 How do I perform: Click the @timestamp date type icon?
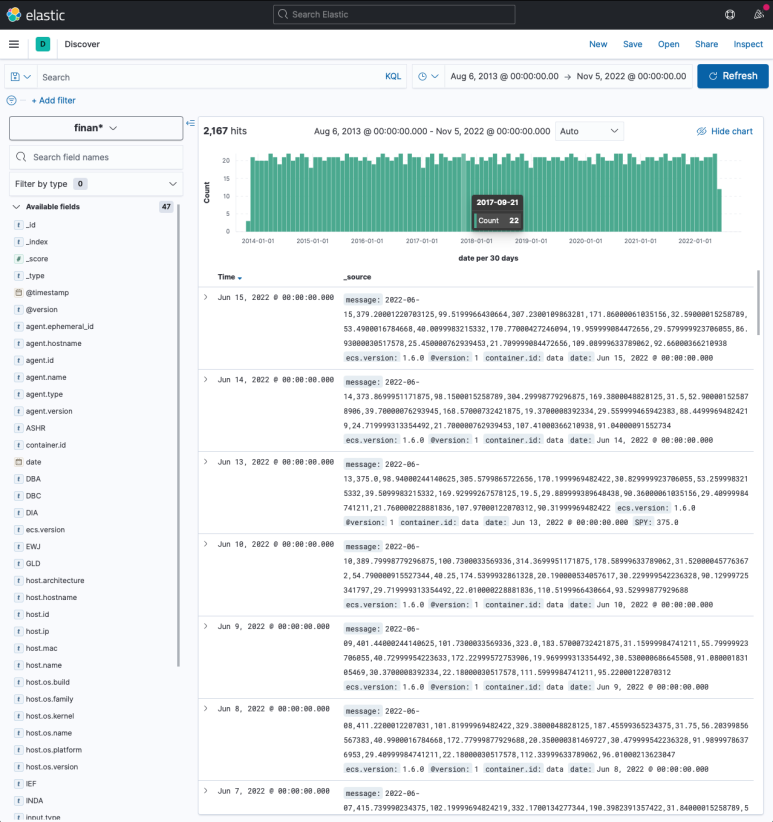point(19,293)
